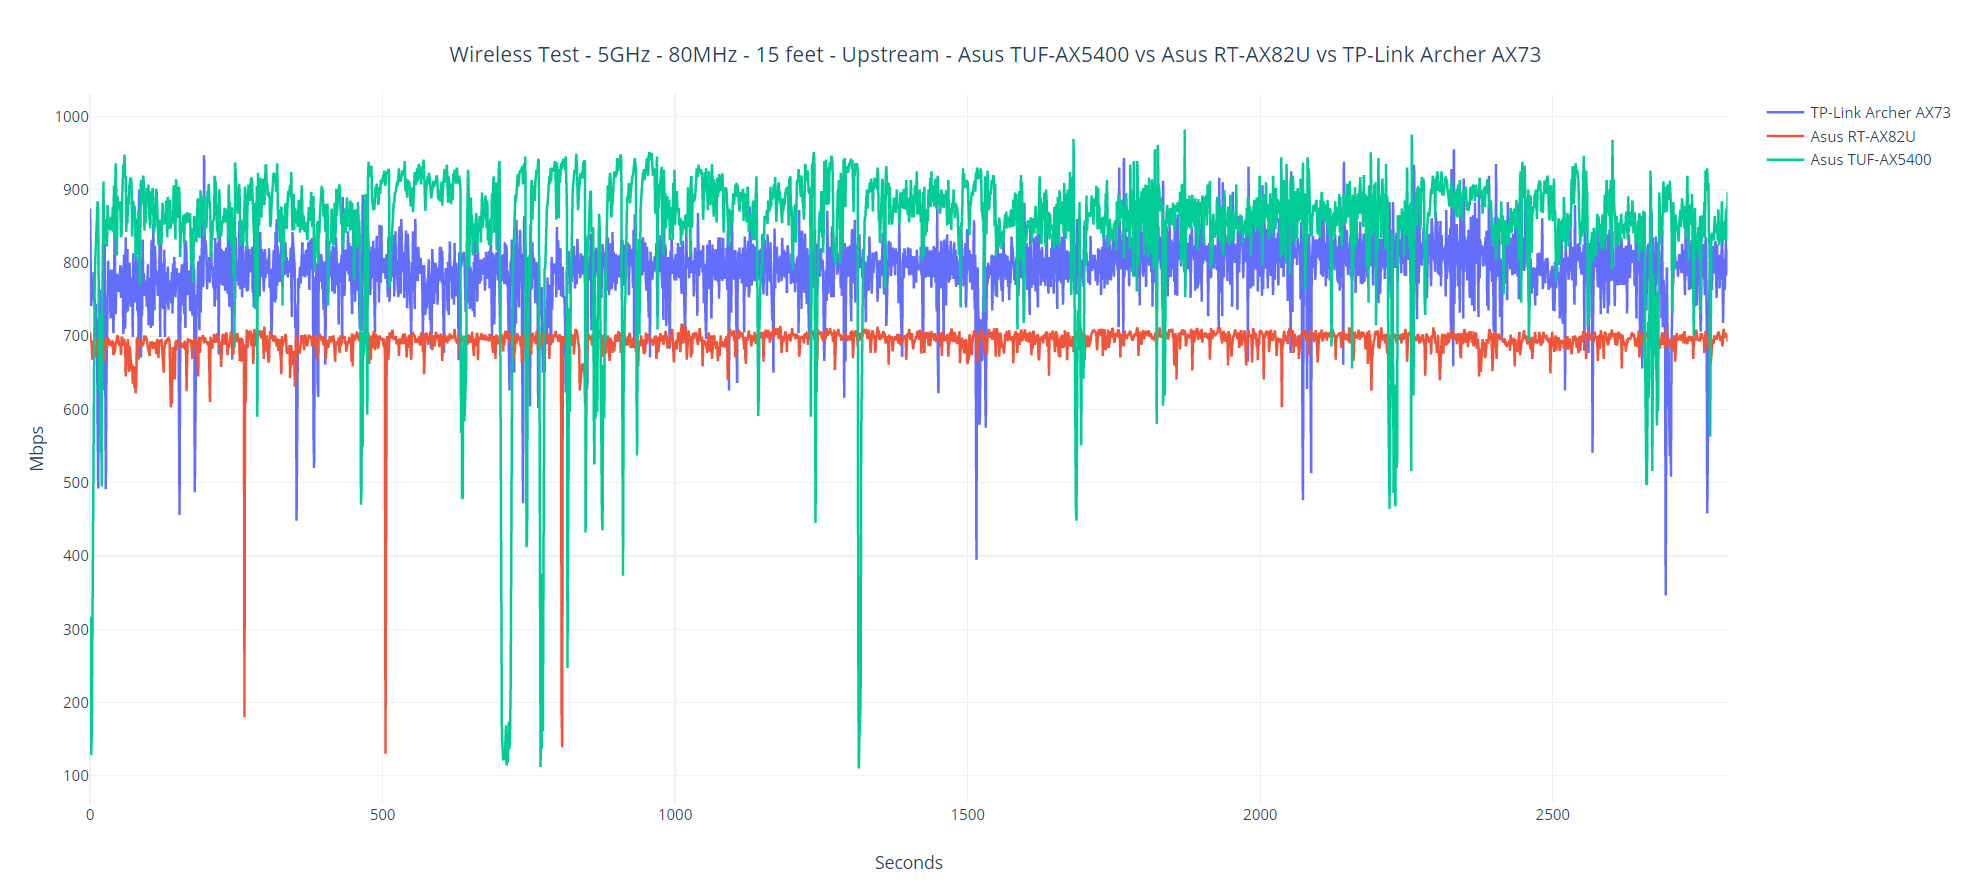This screenshot has height=890, width=1970.
Task: Click the 700 tick on the y-axis
Action: (x=76, y=336)
